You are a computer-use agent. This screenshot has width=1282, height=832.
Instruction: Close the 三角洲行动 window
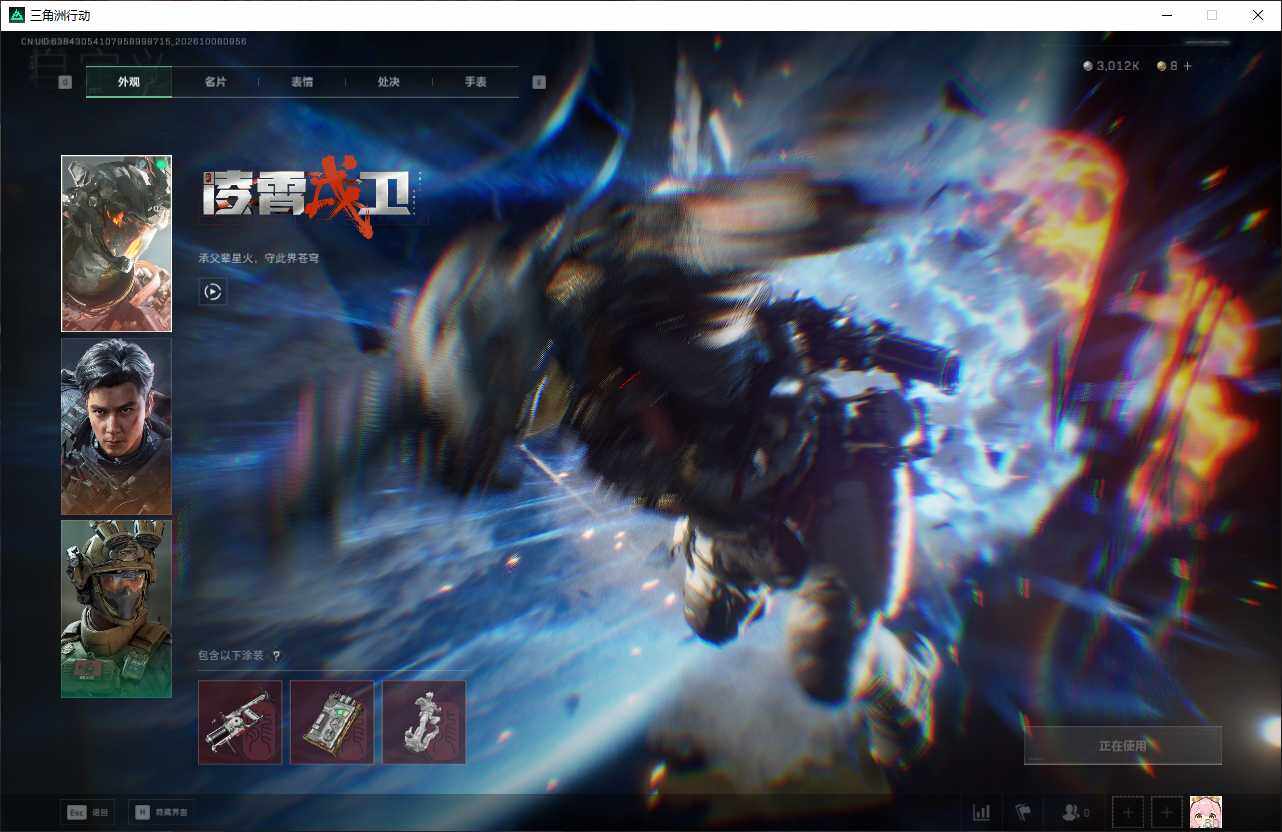pos(1258,15)
